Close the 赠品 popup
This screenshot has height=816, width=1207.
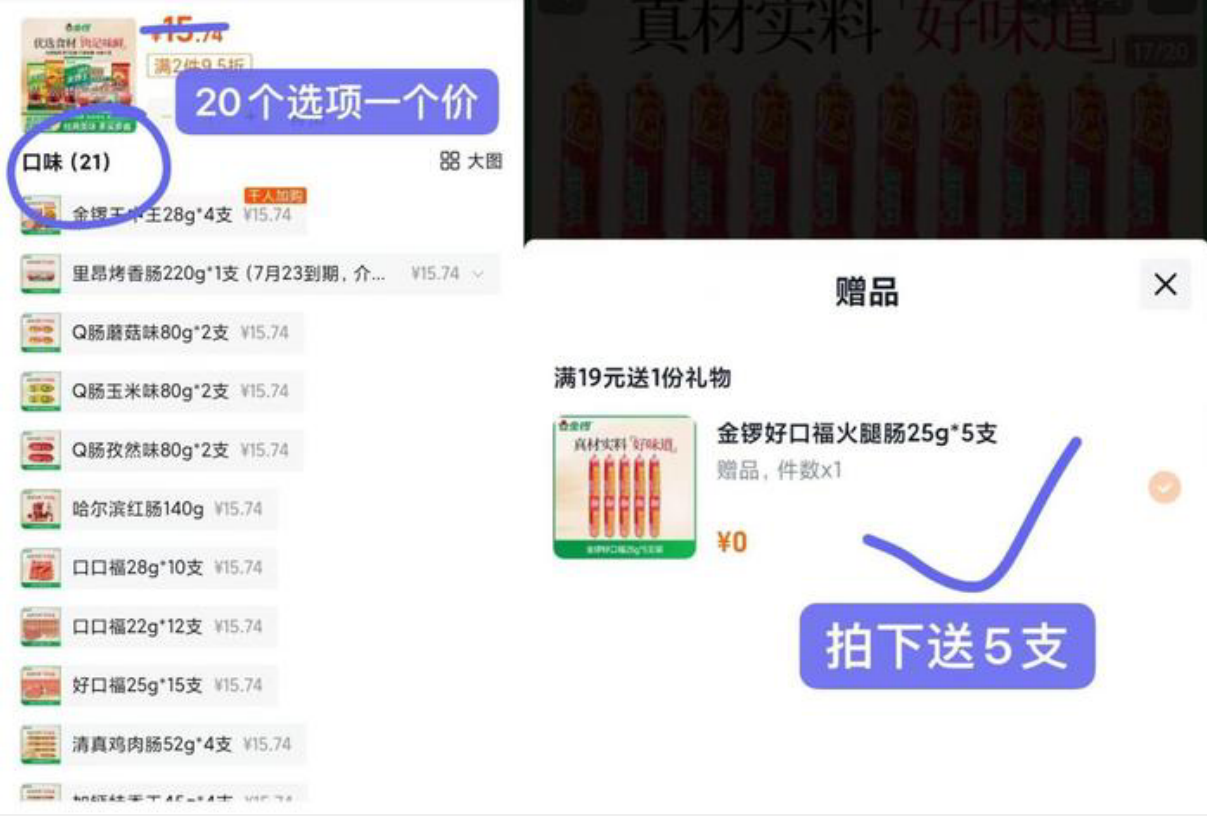(x=1165, y=285)
